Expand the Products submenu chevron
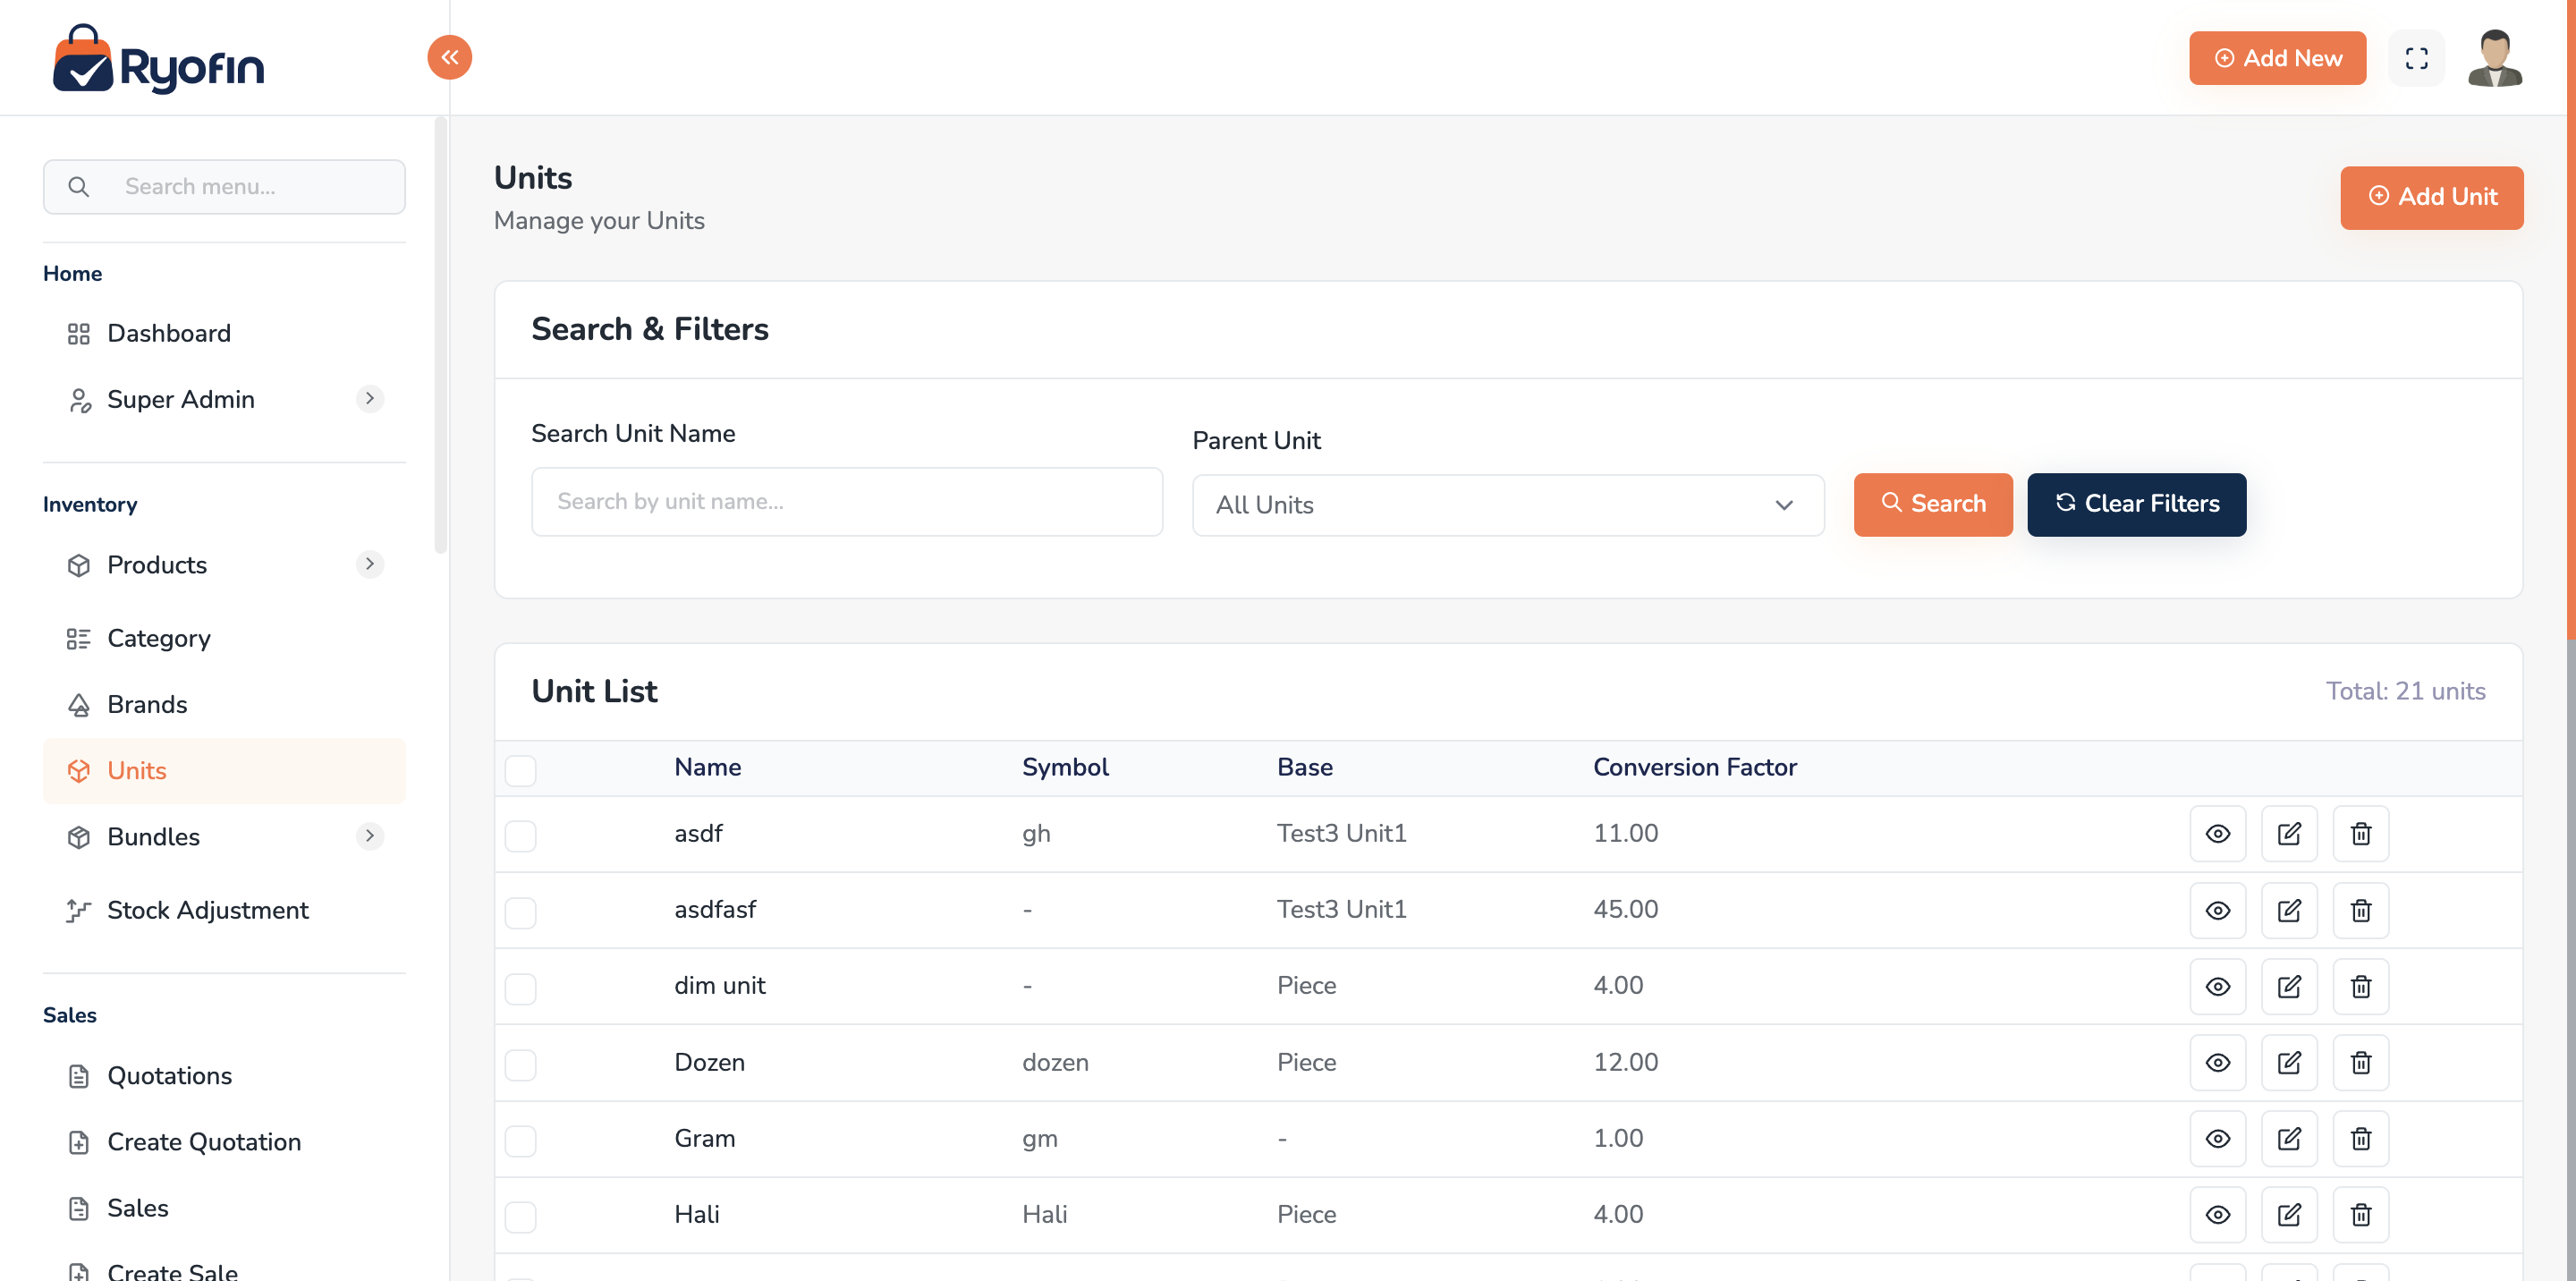The image size is (2576, 1281). point(370,564)
